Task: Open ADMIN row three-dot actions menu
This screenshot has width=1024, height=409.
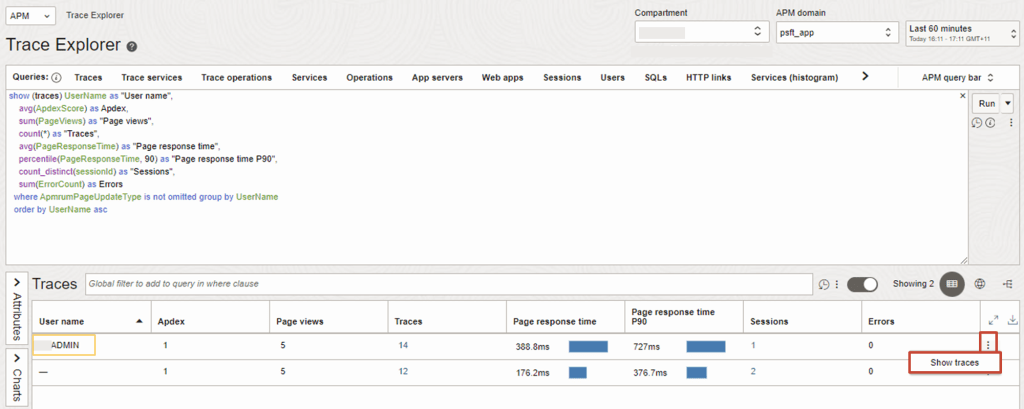Action: coord(987,345)
